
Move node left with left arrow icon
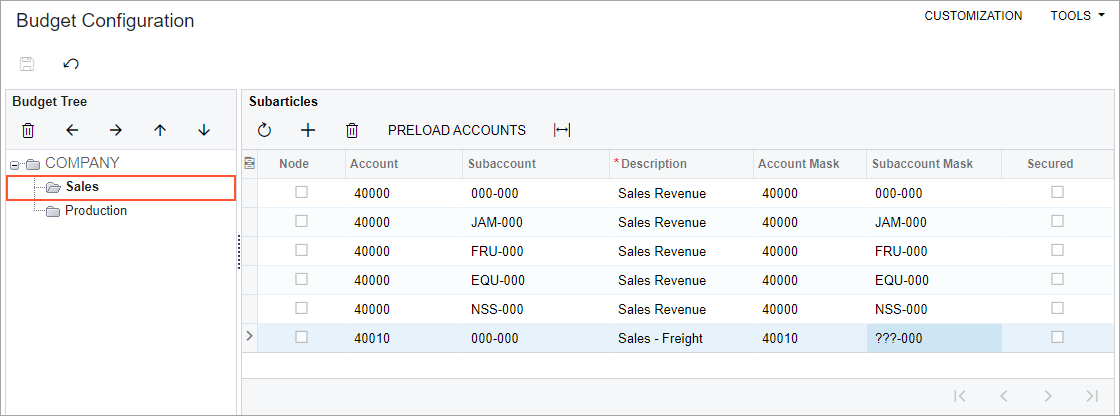coord(72,130)
